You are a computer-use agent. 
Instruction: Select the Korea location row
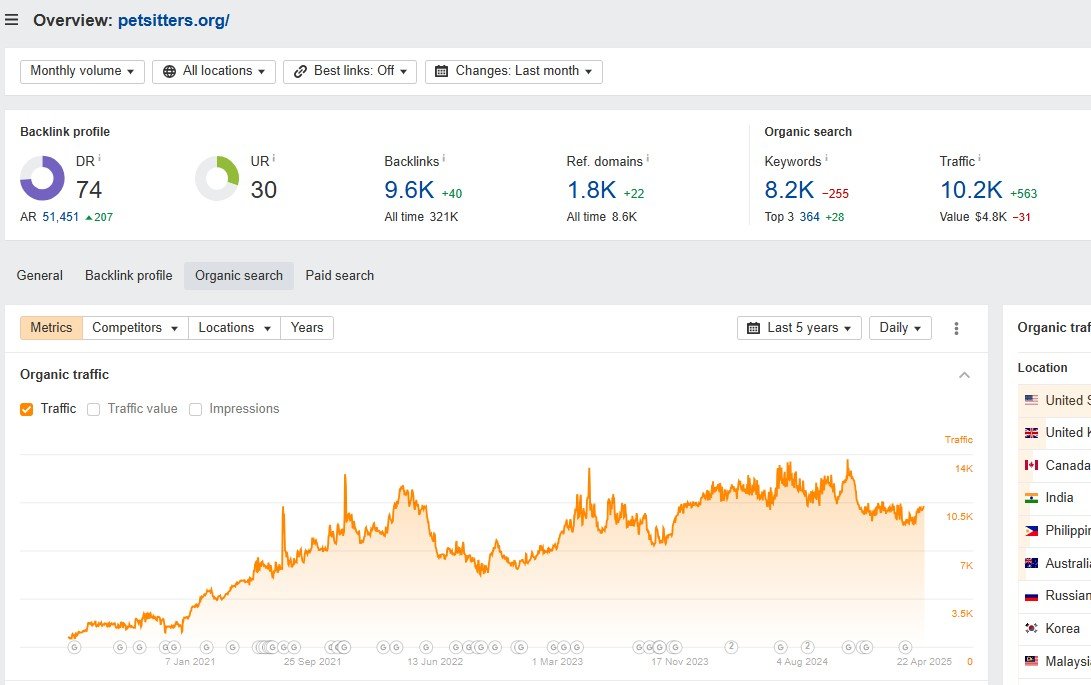pyautogui.click(x=1055, y=628)
